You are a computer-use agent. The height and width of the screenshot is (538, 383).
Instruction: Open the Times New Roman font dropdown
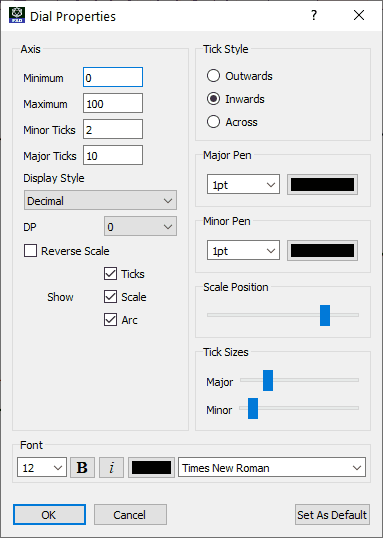coord(272,467)
